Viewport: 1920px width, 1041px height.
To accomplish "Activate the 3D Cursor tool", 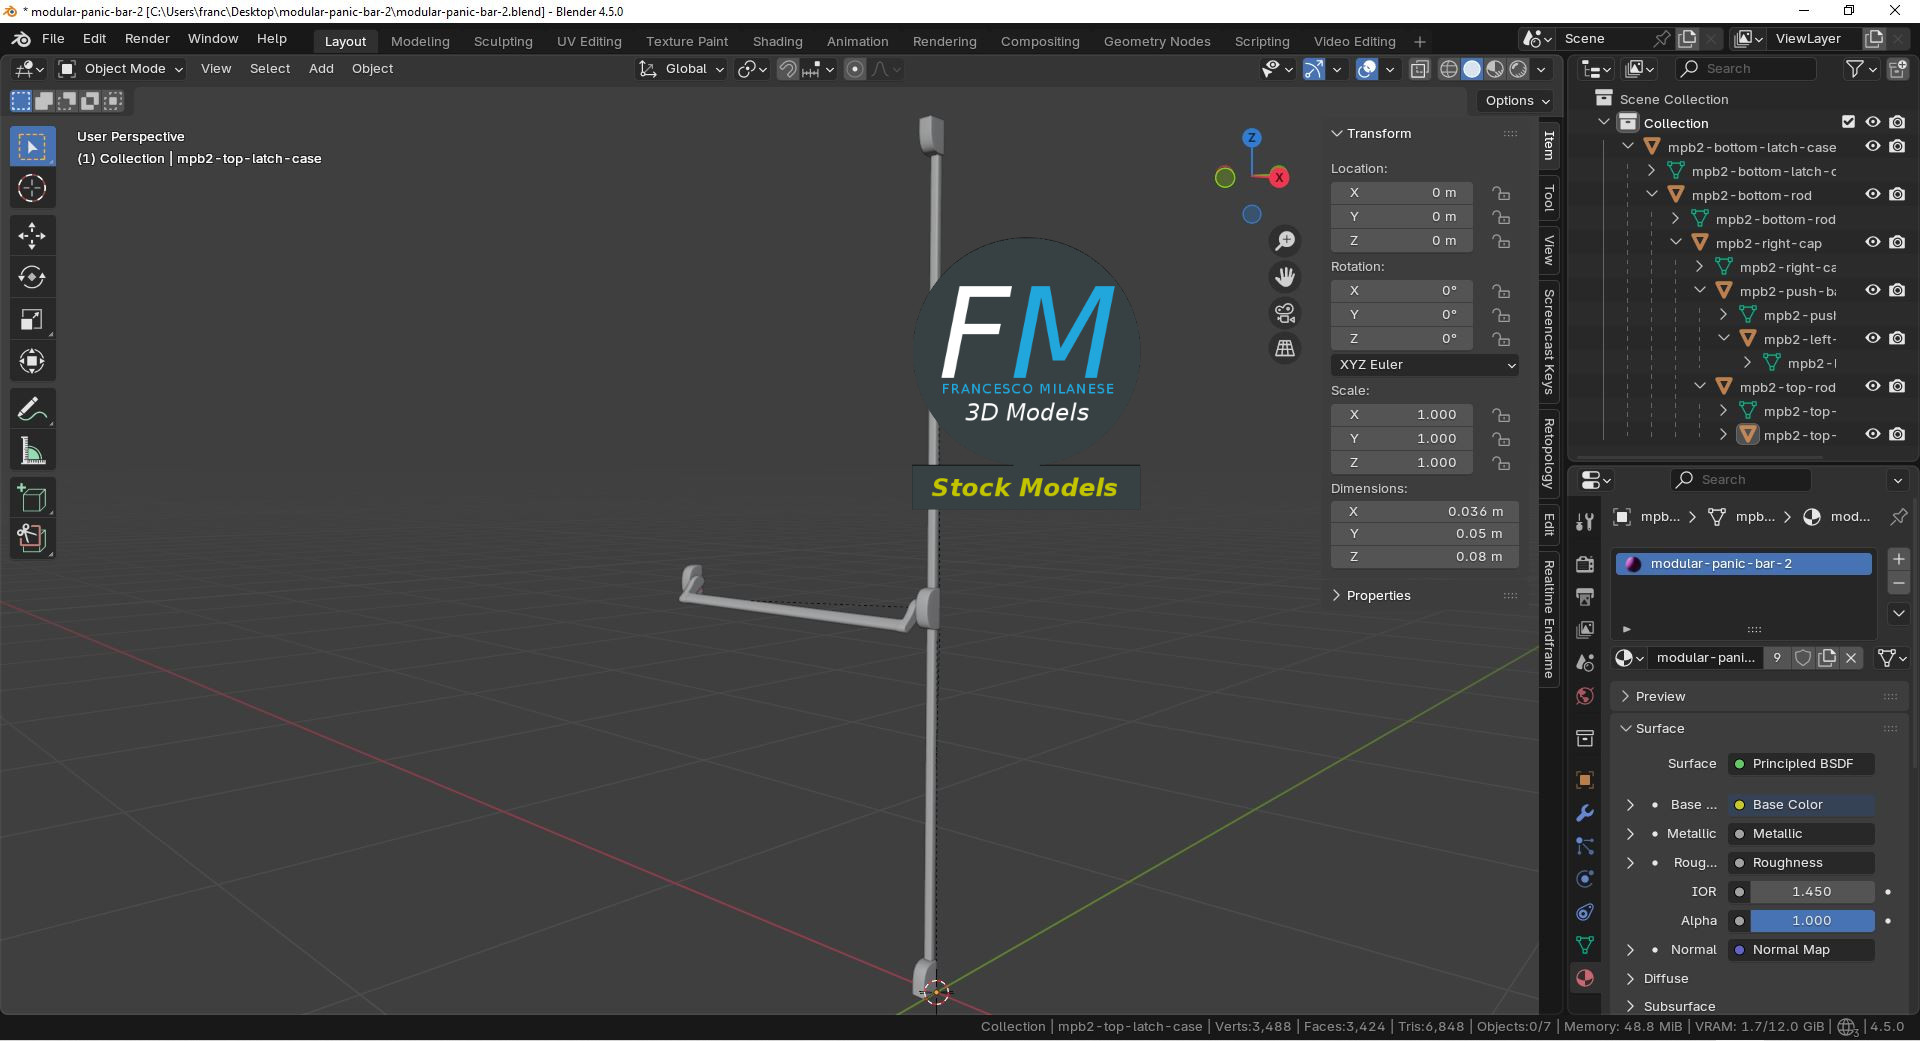I will (32, 189).
